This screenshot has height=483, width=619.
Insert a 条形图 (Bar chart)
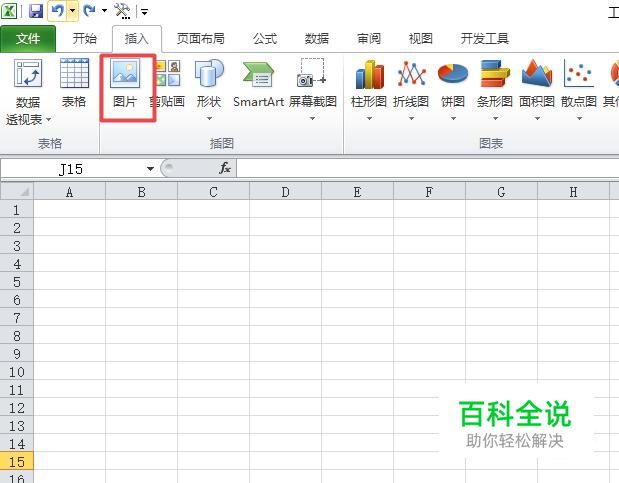click(x=495, y=89)
